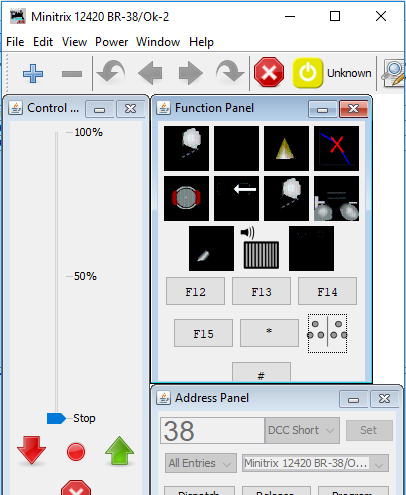Image resolution: width=406 pixels, height=495 pixels.
Task: Toggle the circular red-sided brake function icon
Action: (x=186, y=198)
